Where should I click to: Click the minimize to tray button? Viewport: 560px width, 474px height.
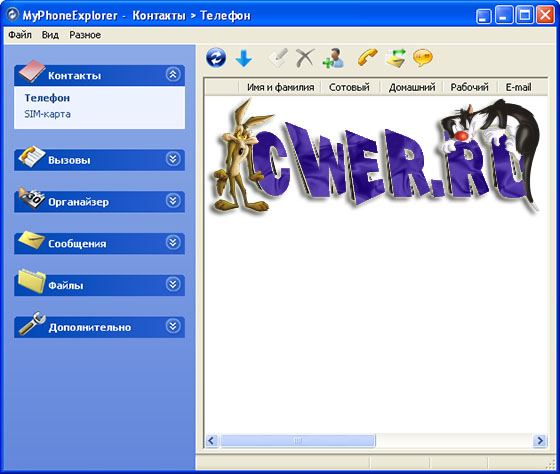coord(484,16)
